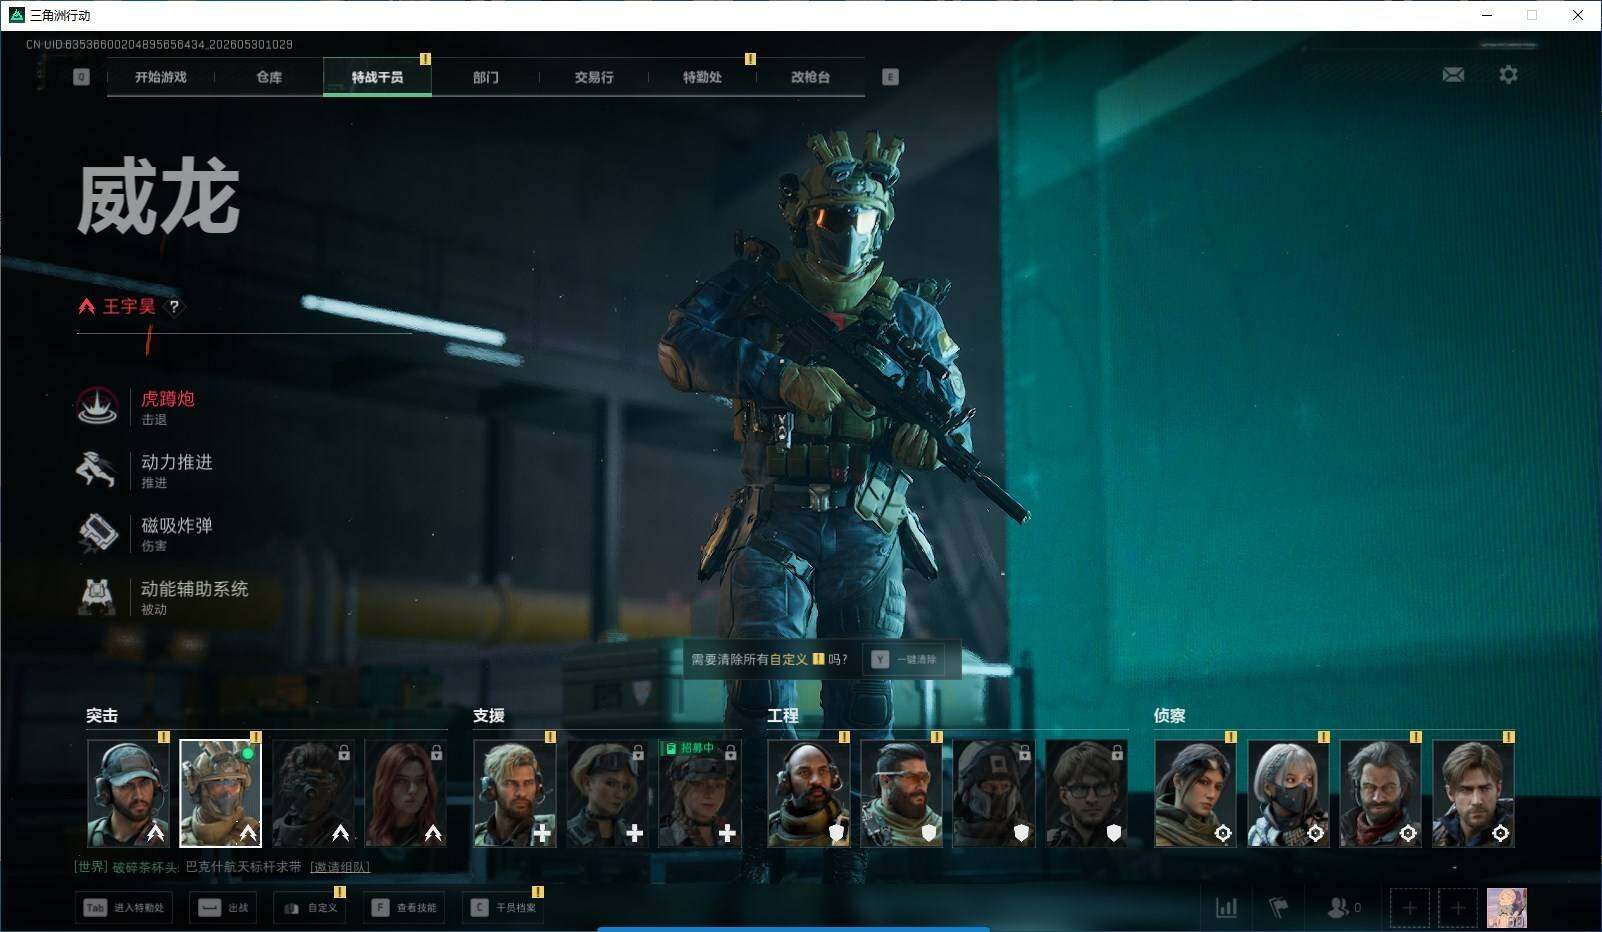The image size is (1602, 932).
Task: Click the first empty squad slot plus
Action: [x=1409, y=908]
